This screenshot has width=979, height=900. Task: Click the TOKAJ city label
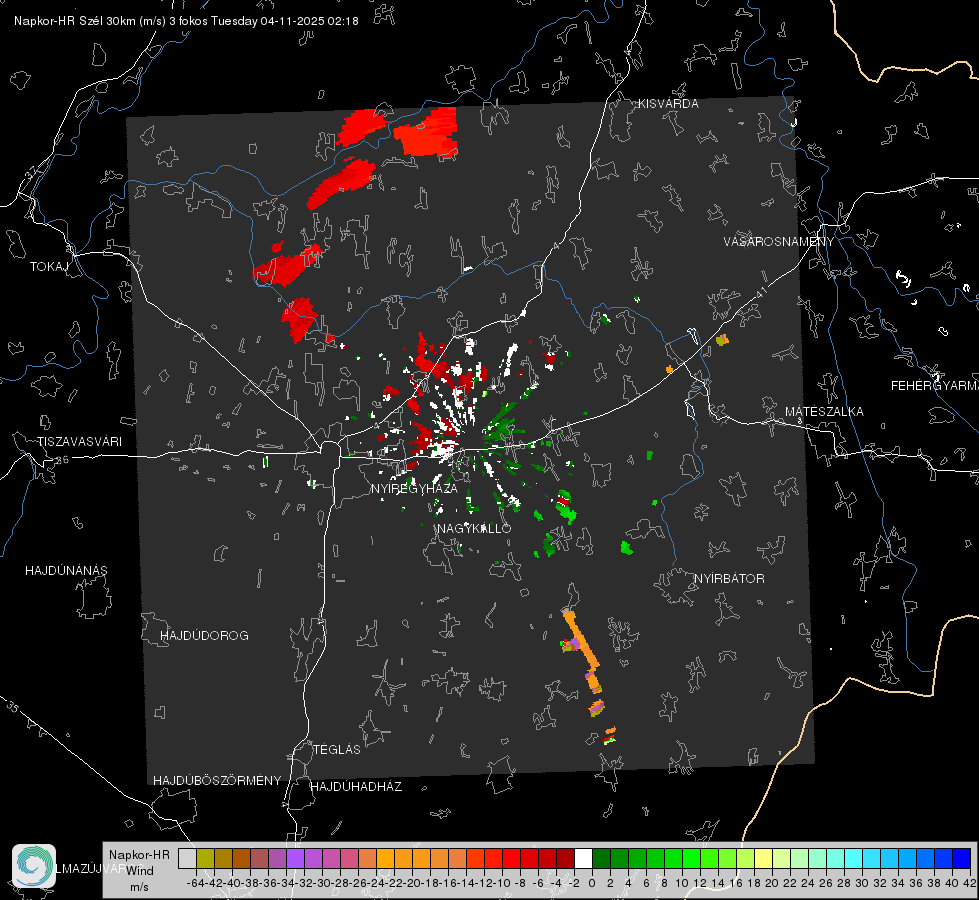(x=49, y=267)
